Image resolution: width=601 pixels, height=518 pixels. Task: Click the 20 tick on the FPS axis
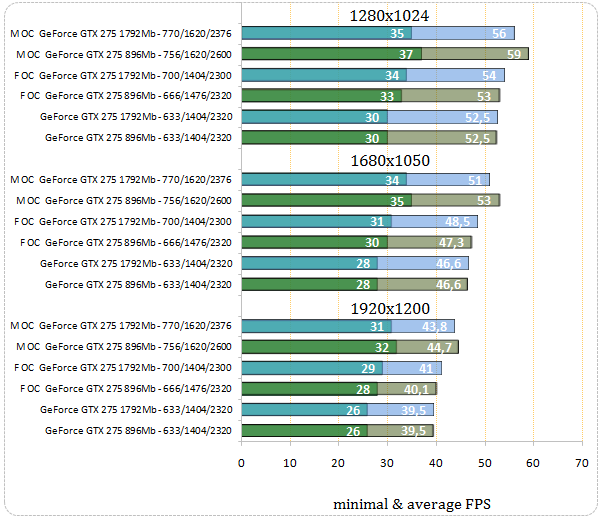pyautogui.click(x=338, y=463)
